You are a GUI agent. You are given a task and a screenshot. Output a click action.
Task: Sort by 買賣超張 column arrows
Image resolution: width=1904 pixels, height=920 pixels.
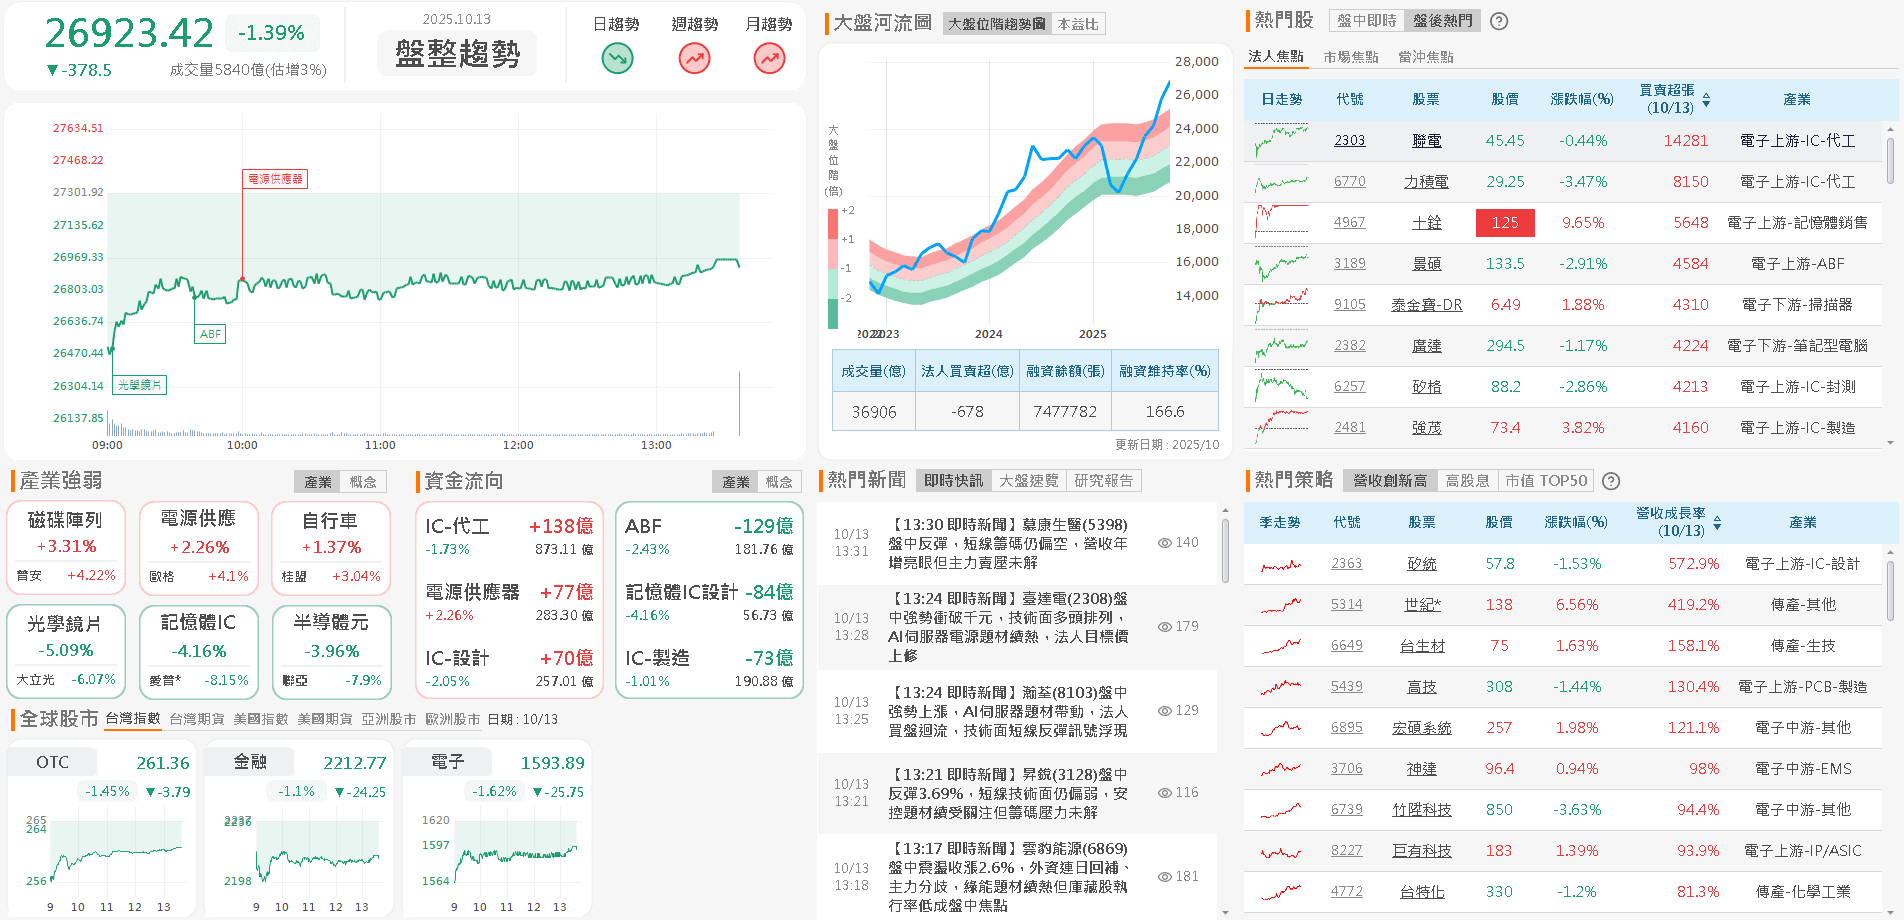(x=1706, y=100)
